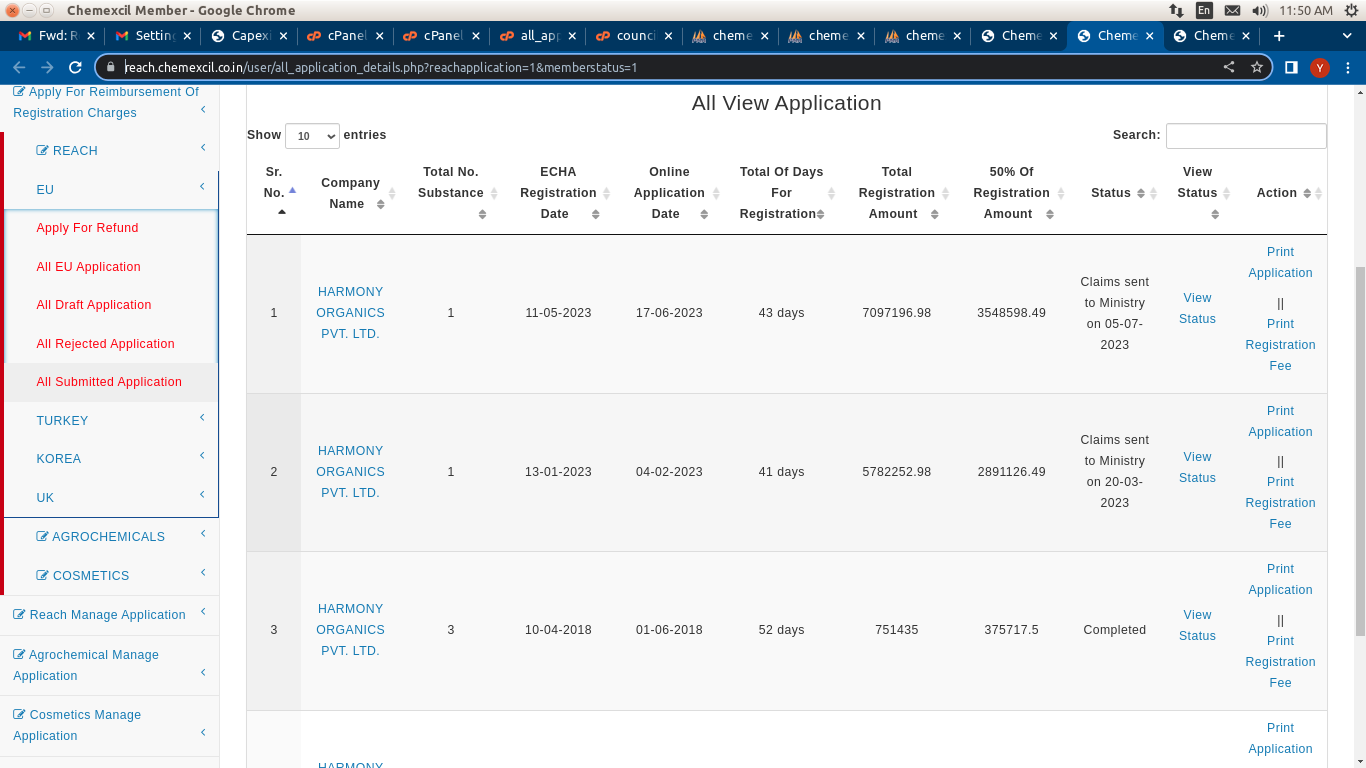
Task: Reload the page with the browser refresh icon
Action: (75, 68)
